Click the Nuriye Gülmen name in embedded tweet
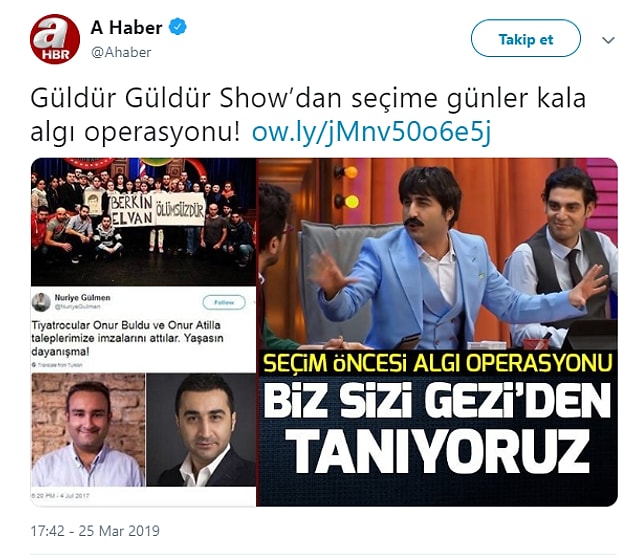 coord(83,297)
